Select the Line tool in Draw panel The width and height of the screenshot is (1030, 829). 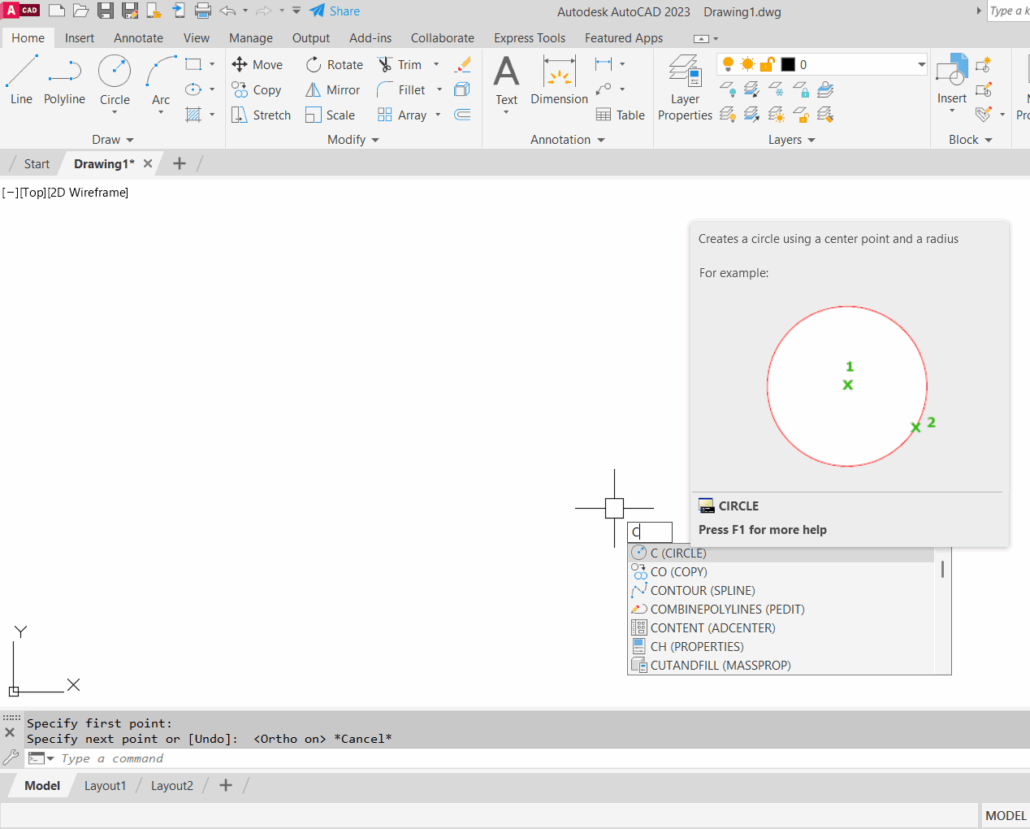pyautogui.click(x=21, y=80)
